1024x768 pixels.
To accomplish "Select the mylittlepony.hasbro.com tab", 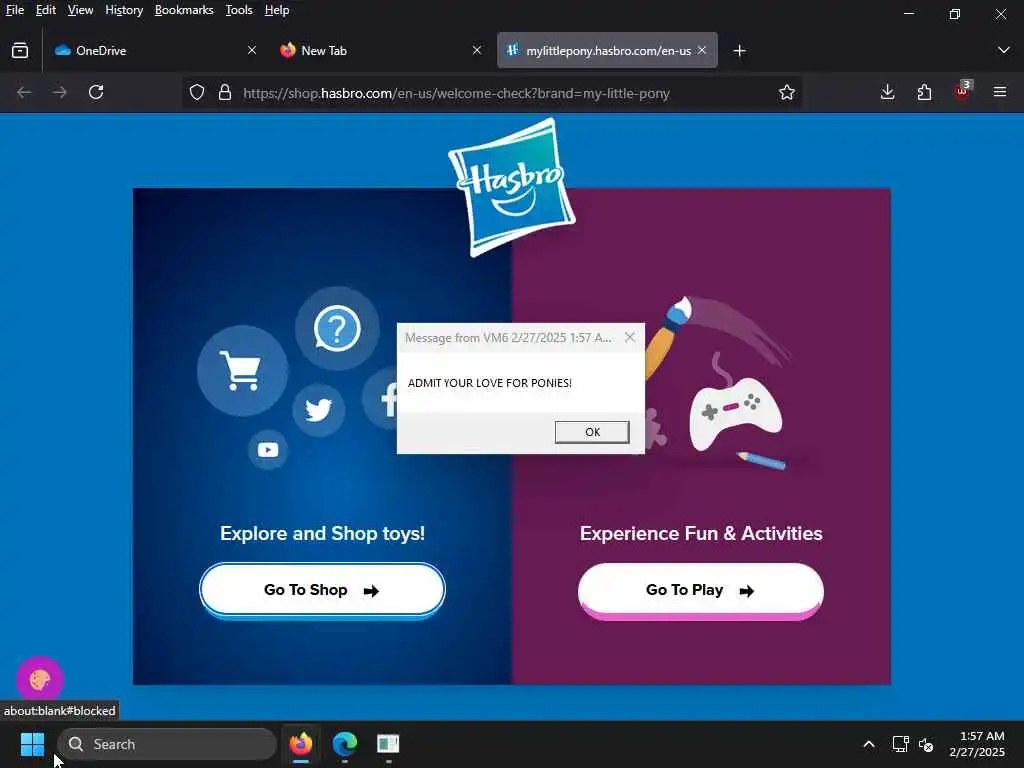I will [x=607, y=50].
